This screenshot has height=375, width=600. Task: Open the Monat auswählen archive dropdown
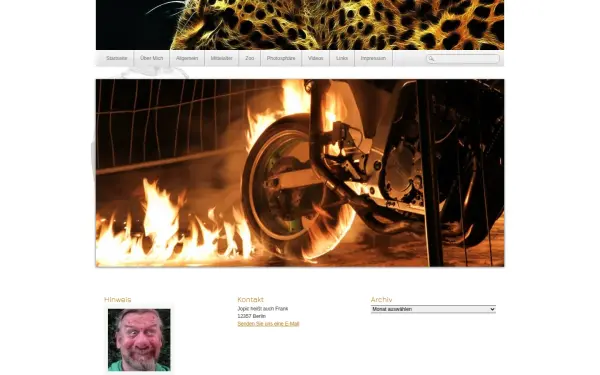(433, 309)
